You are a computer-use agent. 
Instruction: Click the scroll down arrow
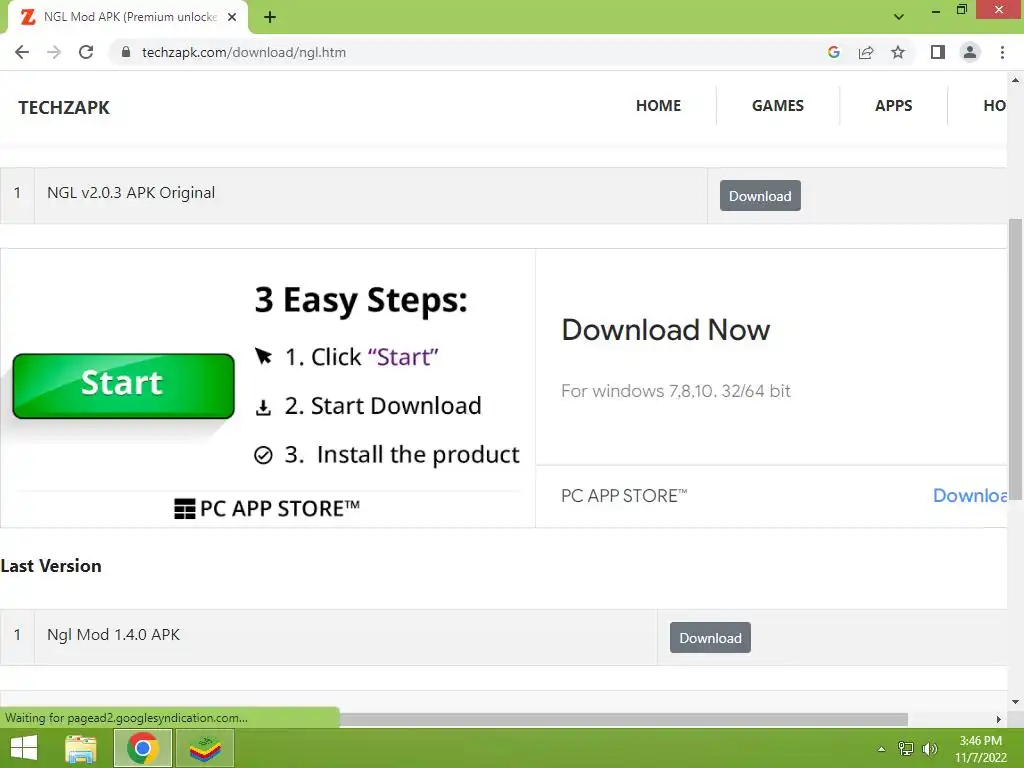pyautogui.click(x=1016, y=702)
